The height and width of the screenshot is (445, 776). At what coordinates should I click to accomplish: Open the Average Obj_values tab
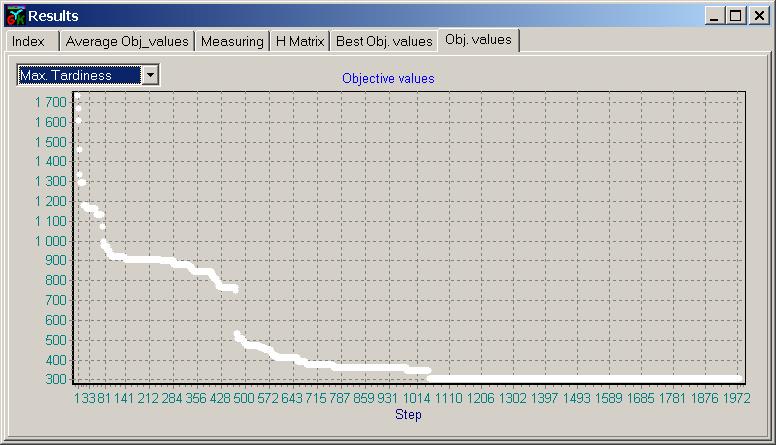(127, 41)
